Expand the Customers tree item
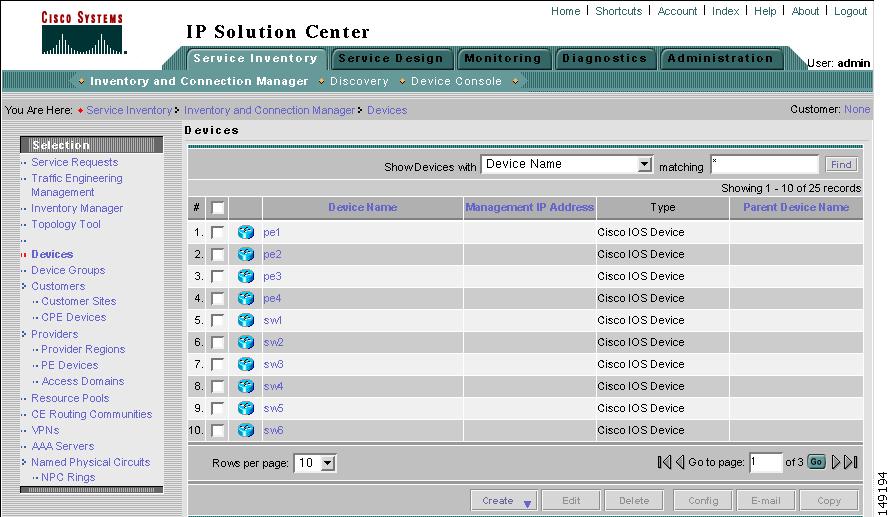890x517 pixels. pyautogui.click(x=24, y=286)
